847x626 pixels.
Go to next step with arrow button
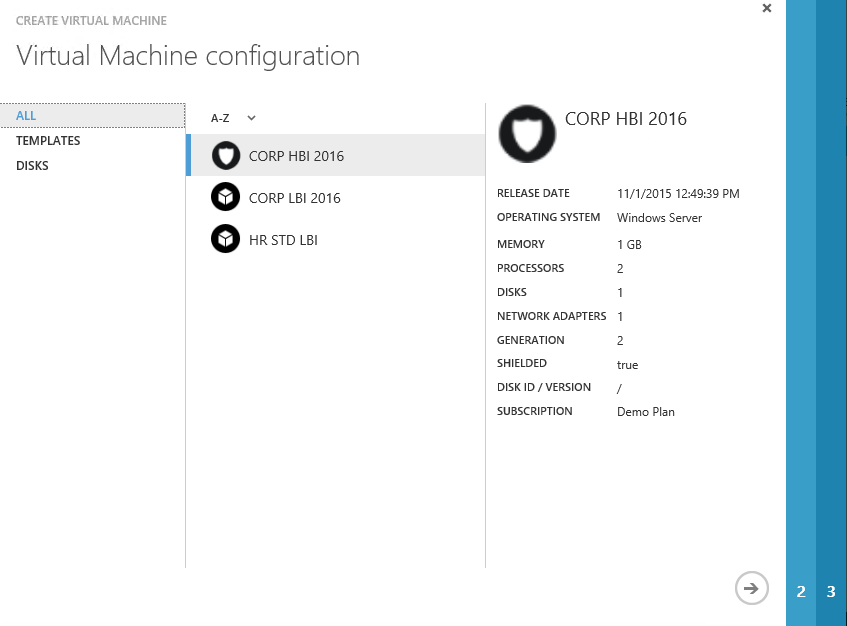tap(751, 588)
